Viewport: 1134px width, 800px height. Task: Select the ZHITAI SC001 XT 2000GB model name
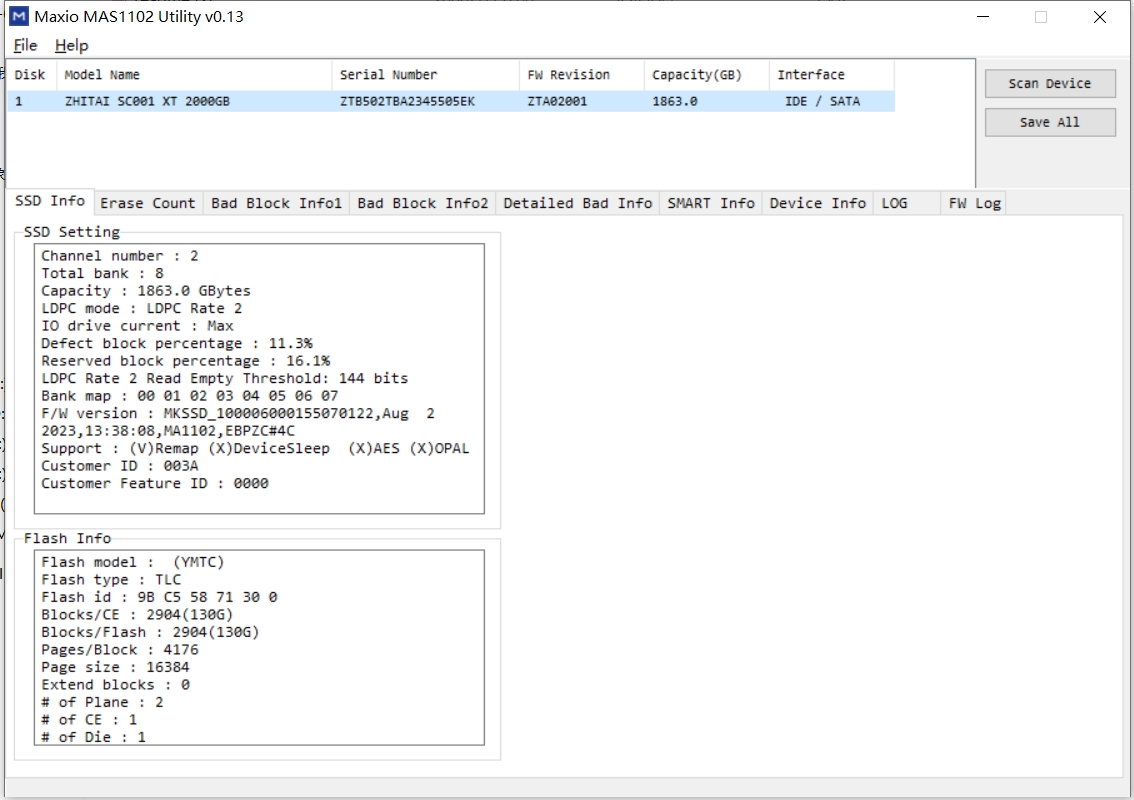coord(147,101)
